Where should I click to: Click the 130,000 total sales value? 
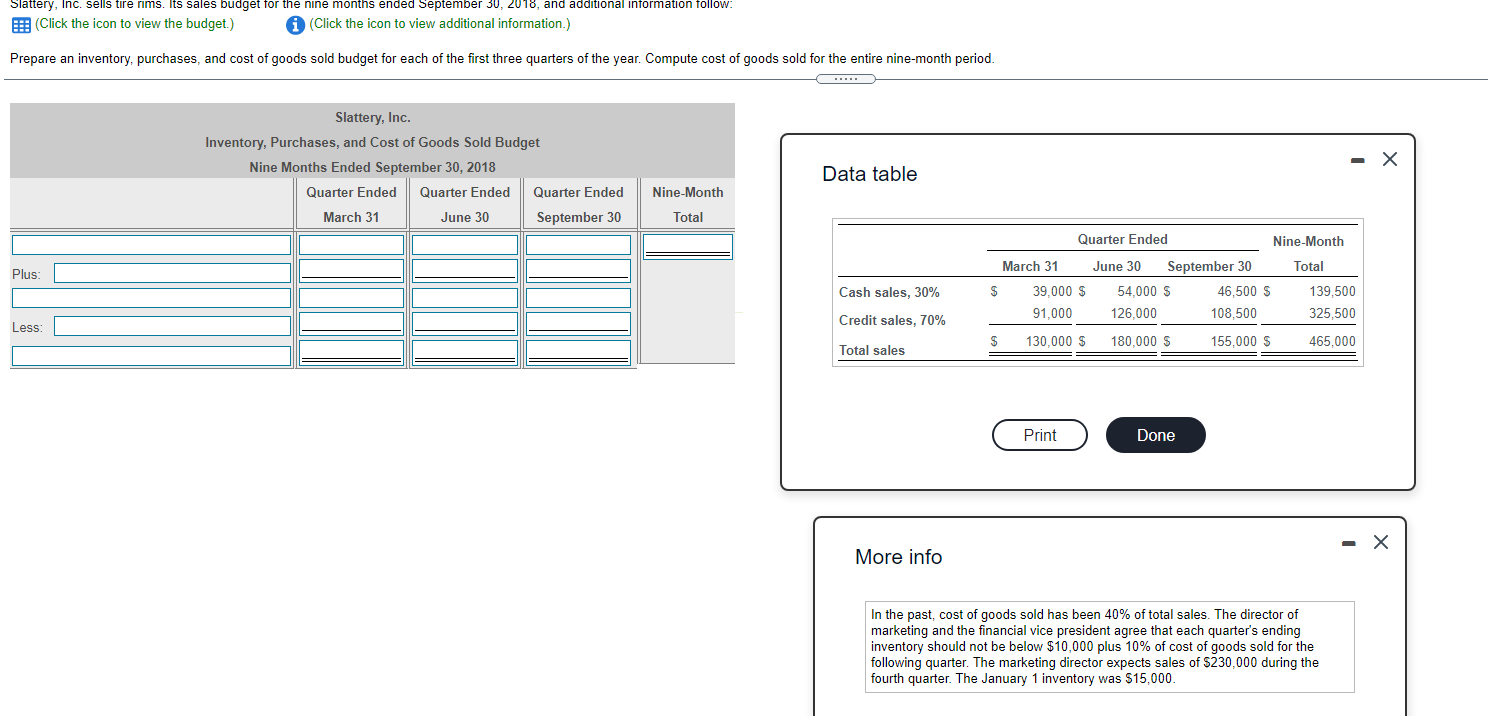pos(1049,341)
